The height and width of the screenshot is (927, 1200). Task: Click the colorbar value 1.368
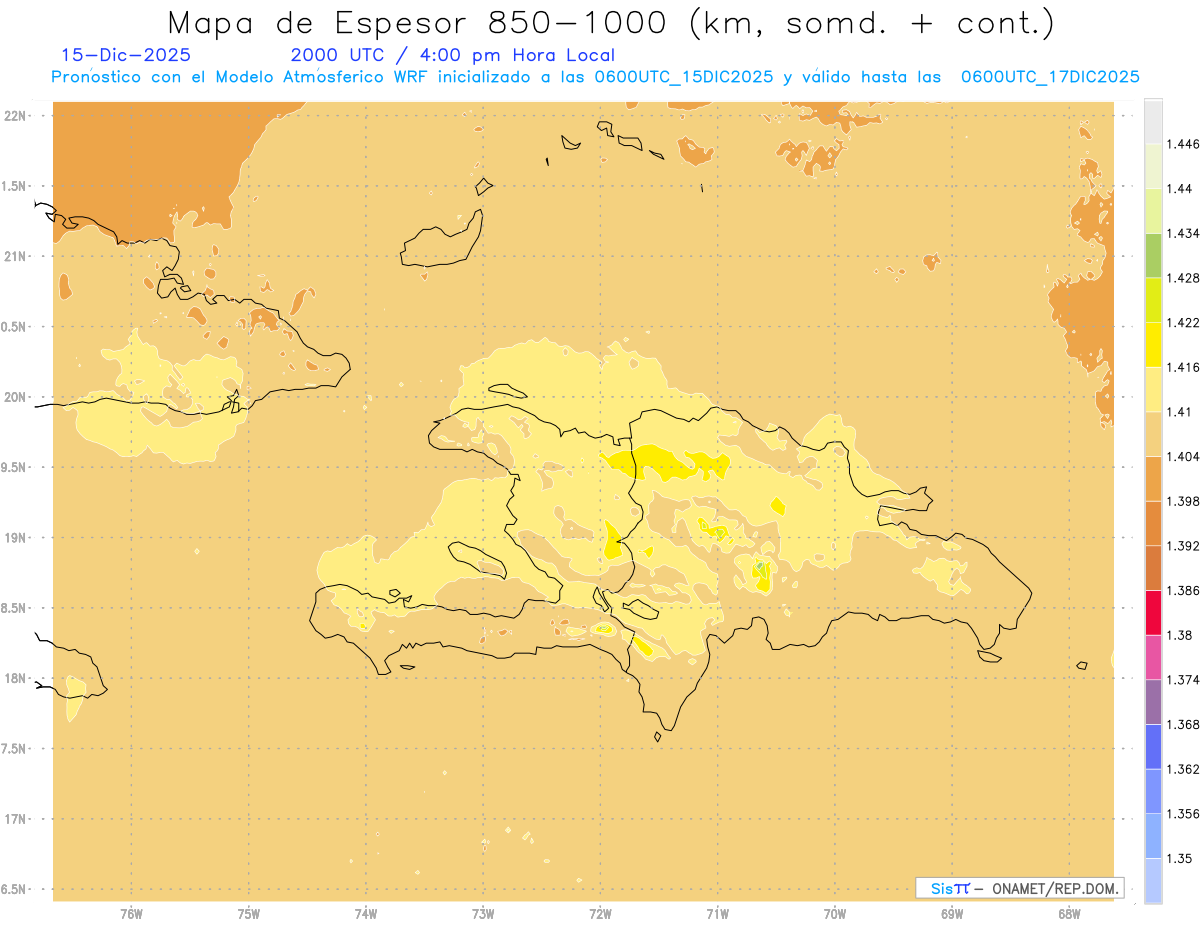[1184, 724]
